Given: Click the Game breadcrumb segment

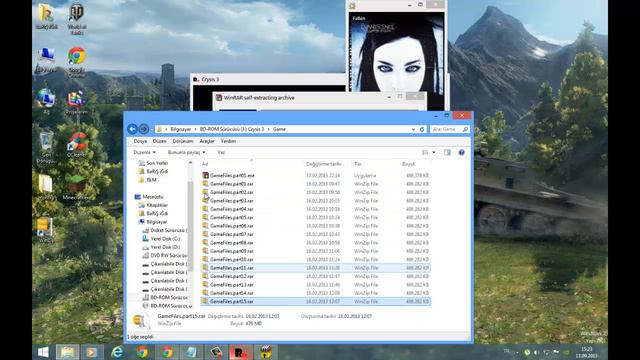Looking at the screenshot, I should point(279,129).
